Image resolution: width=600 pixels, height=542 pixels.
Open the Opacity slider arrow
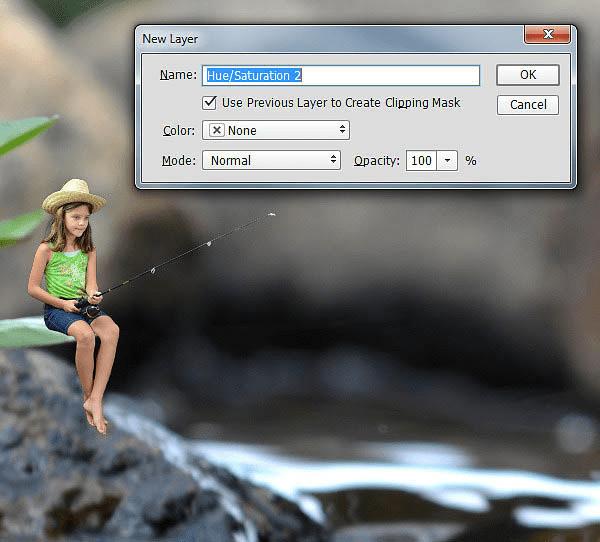(x=447, y=160)
